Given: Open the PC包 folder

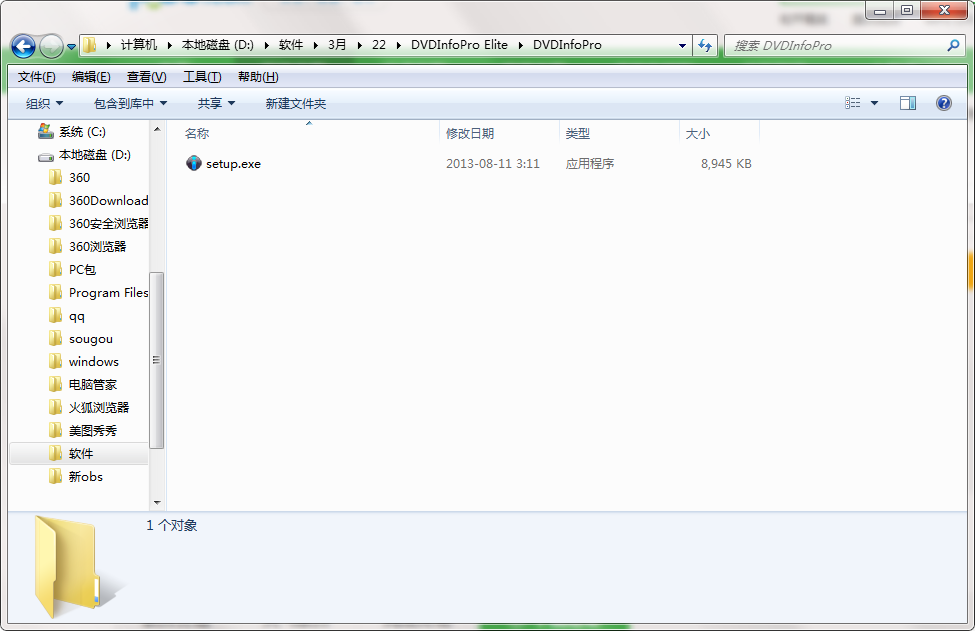Looking at the screenshot, I should tap(82, 270).
